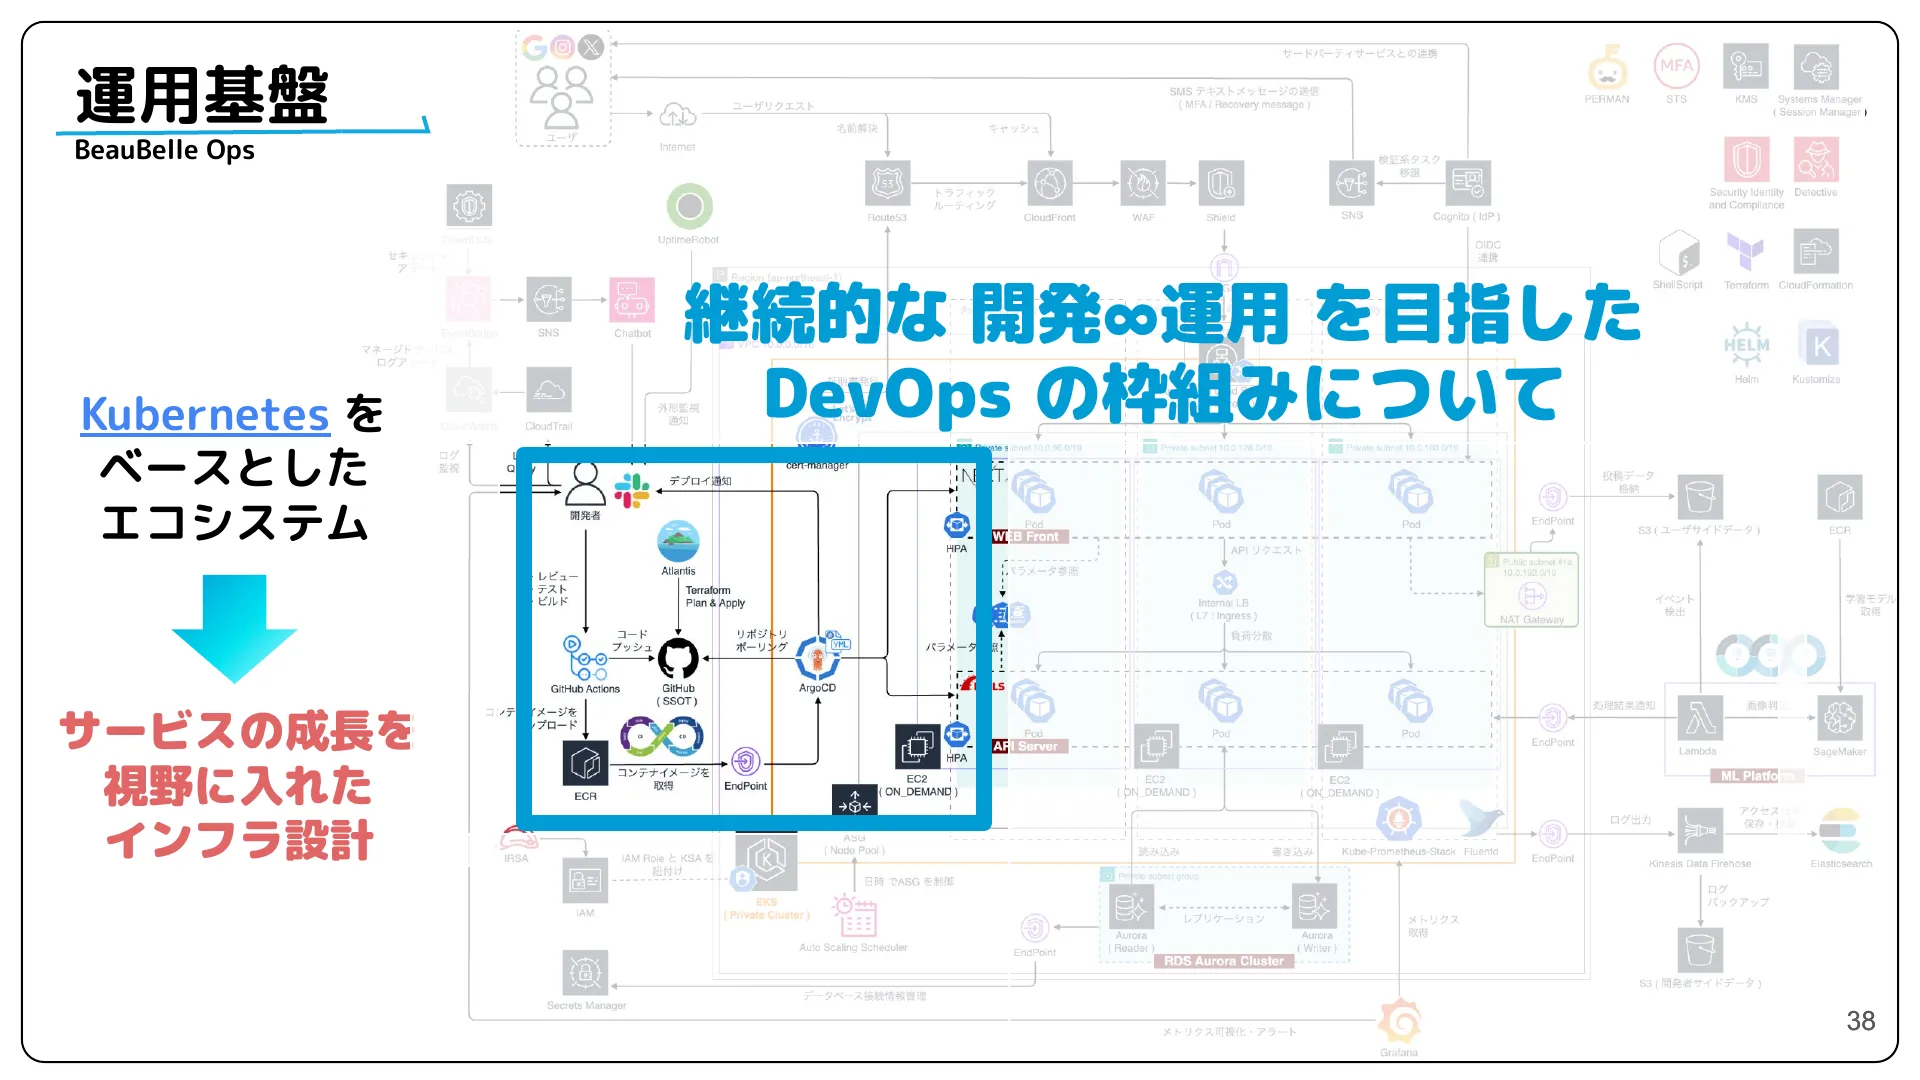Image resolution: width=1920 pixels, height=1080 pixels.
Task: Select the Lambda icon near ML Platform
Action: [1700, 718]
